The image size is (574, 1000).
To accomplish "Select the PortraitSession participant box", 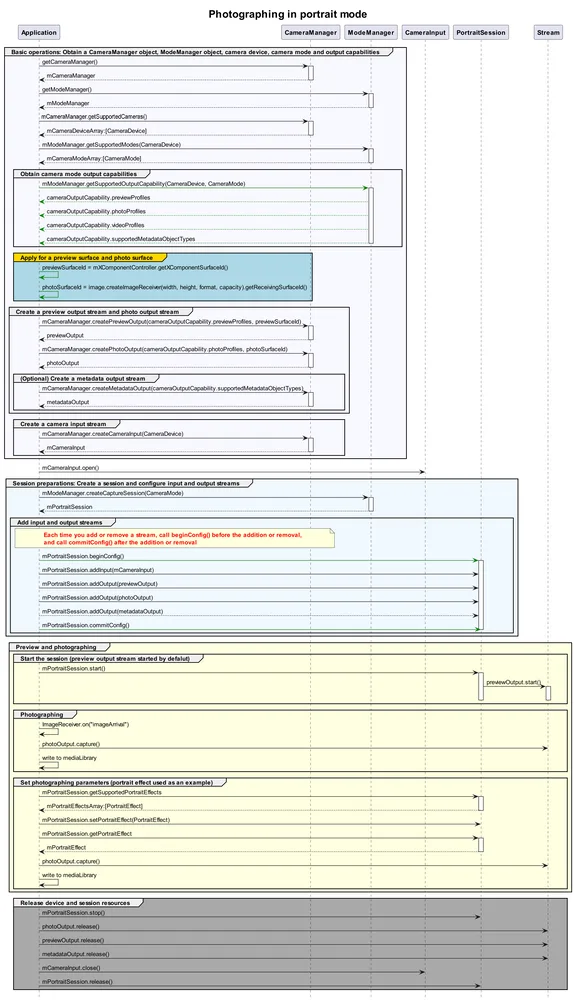I will coord(481,33).
